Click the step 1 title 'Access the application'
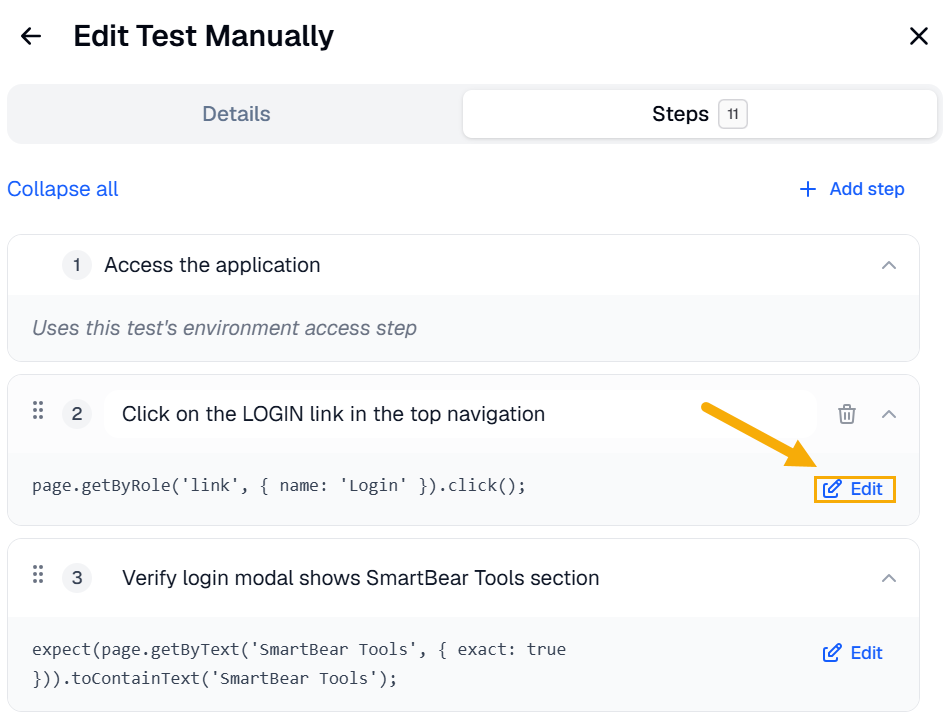The height and width of the screenshot is (721, 951). pos(212,265)
